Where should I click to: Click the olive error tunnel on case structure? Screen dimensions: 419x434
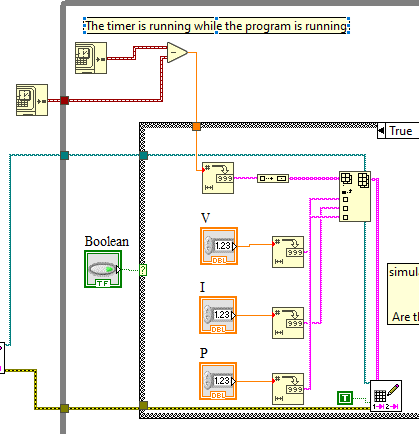[143, 405]
